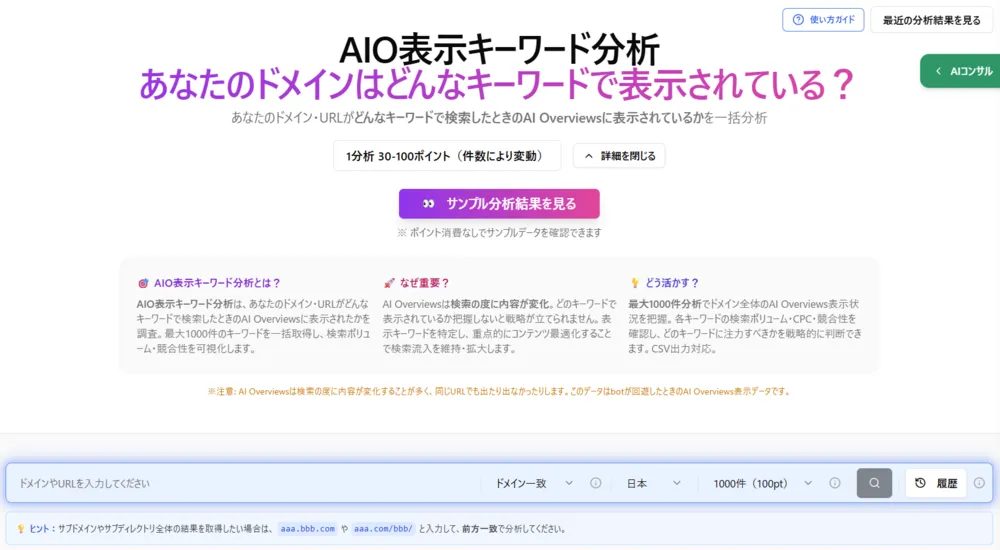1000x550 pixels.
Task: Click the 1分析 30-100ポイント badge
Action: coord(446,156)
